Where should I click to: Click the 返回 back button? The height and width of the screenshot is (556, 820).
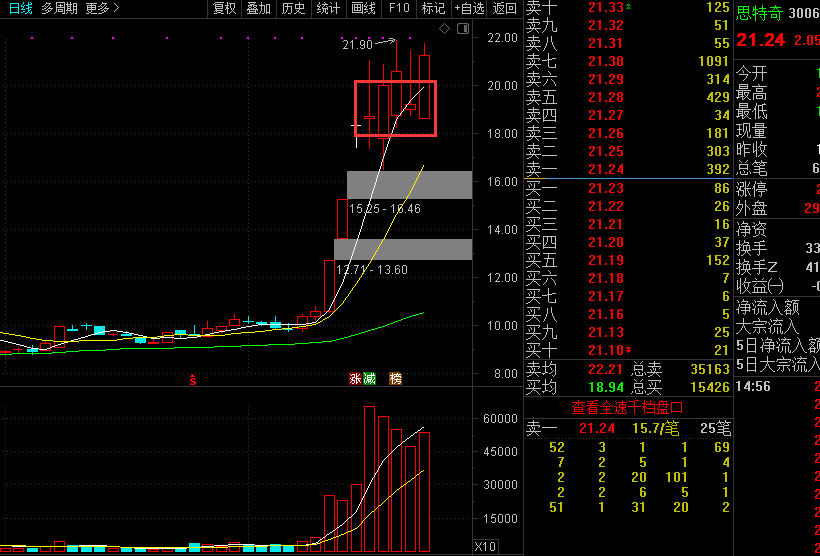click(505, 8)
